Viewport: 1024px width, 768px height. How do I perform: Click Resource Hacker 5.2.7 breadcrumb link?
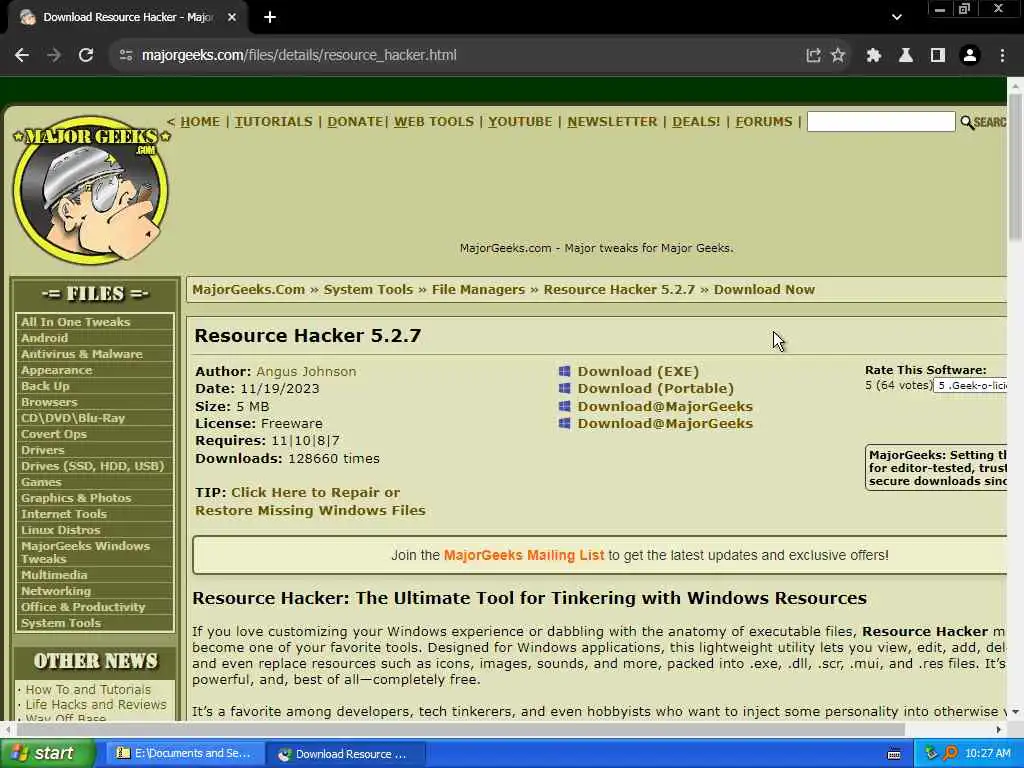619,289
